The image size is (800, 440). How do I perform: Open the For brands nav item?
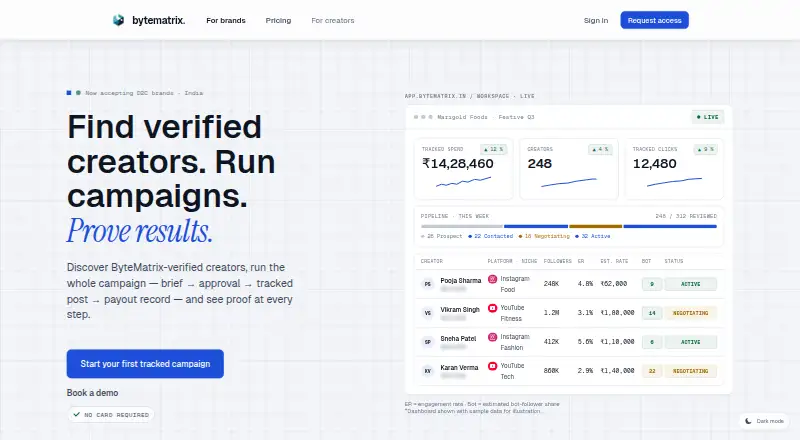pos(226,20)
